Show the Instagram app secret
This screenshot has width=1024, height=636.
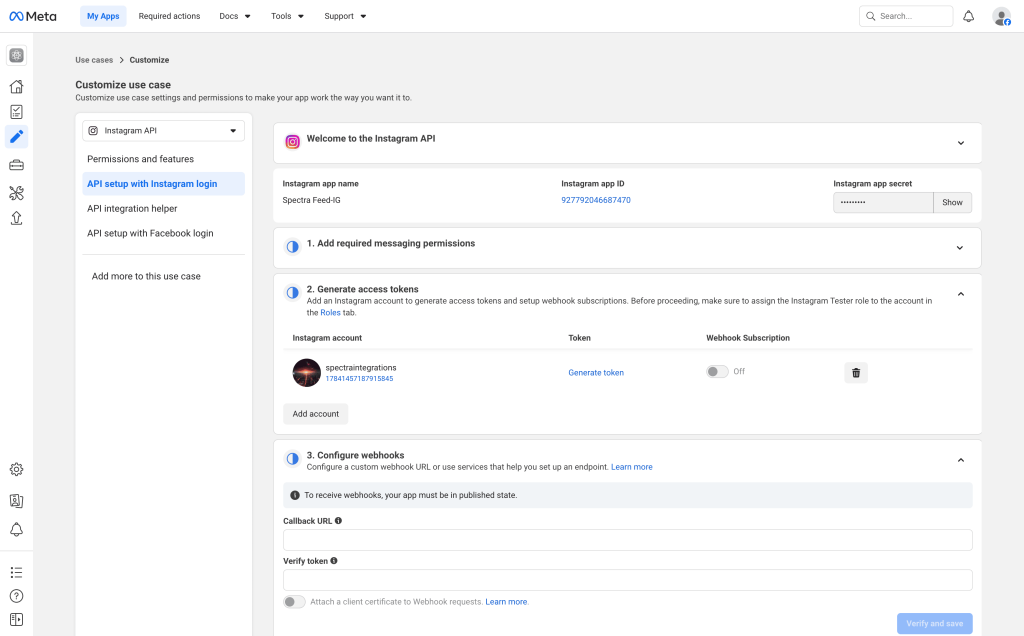tap(952, 202)
